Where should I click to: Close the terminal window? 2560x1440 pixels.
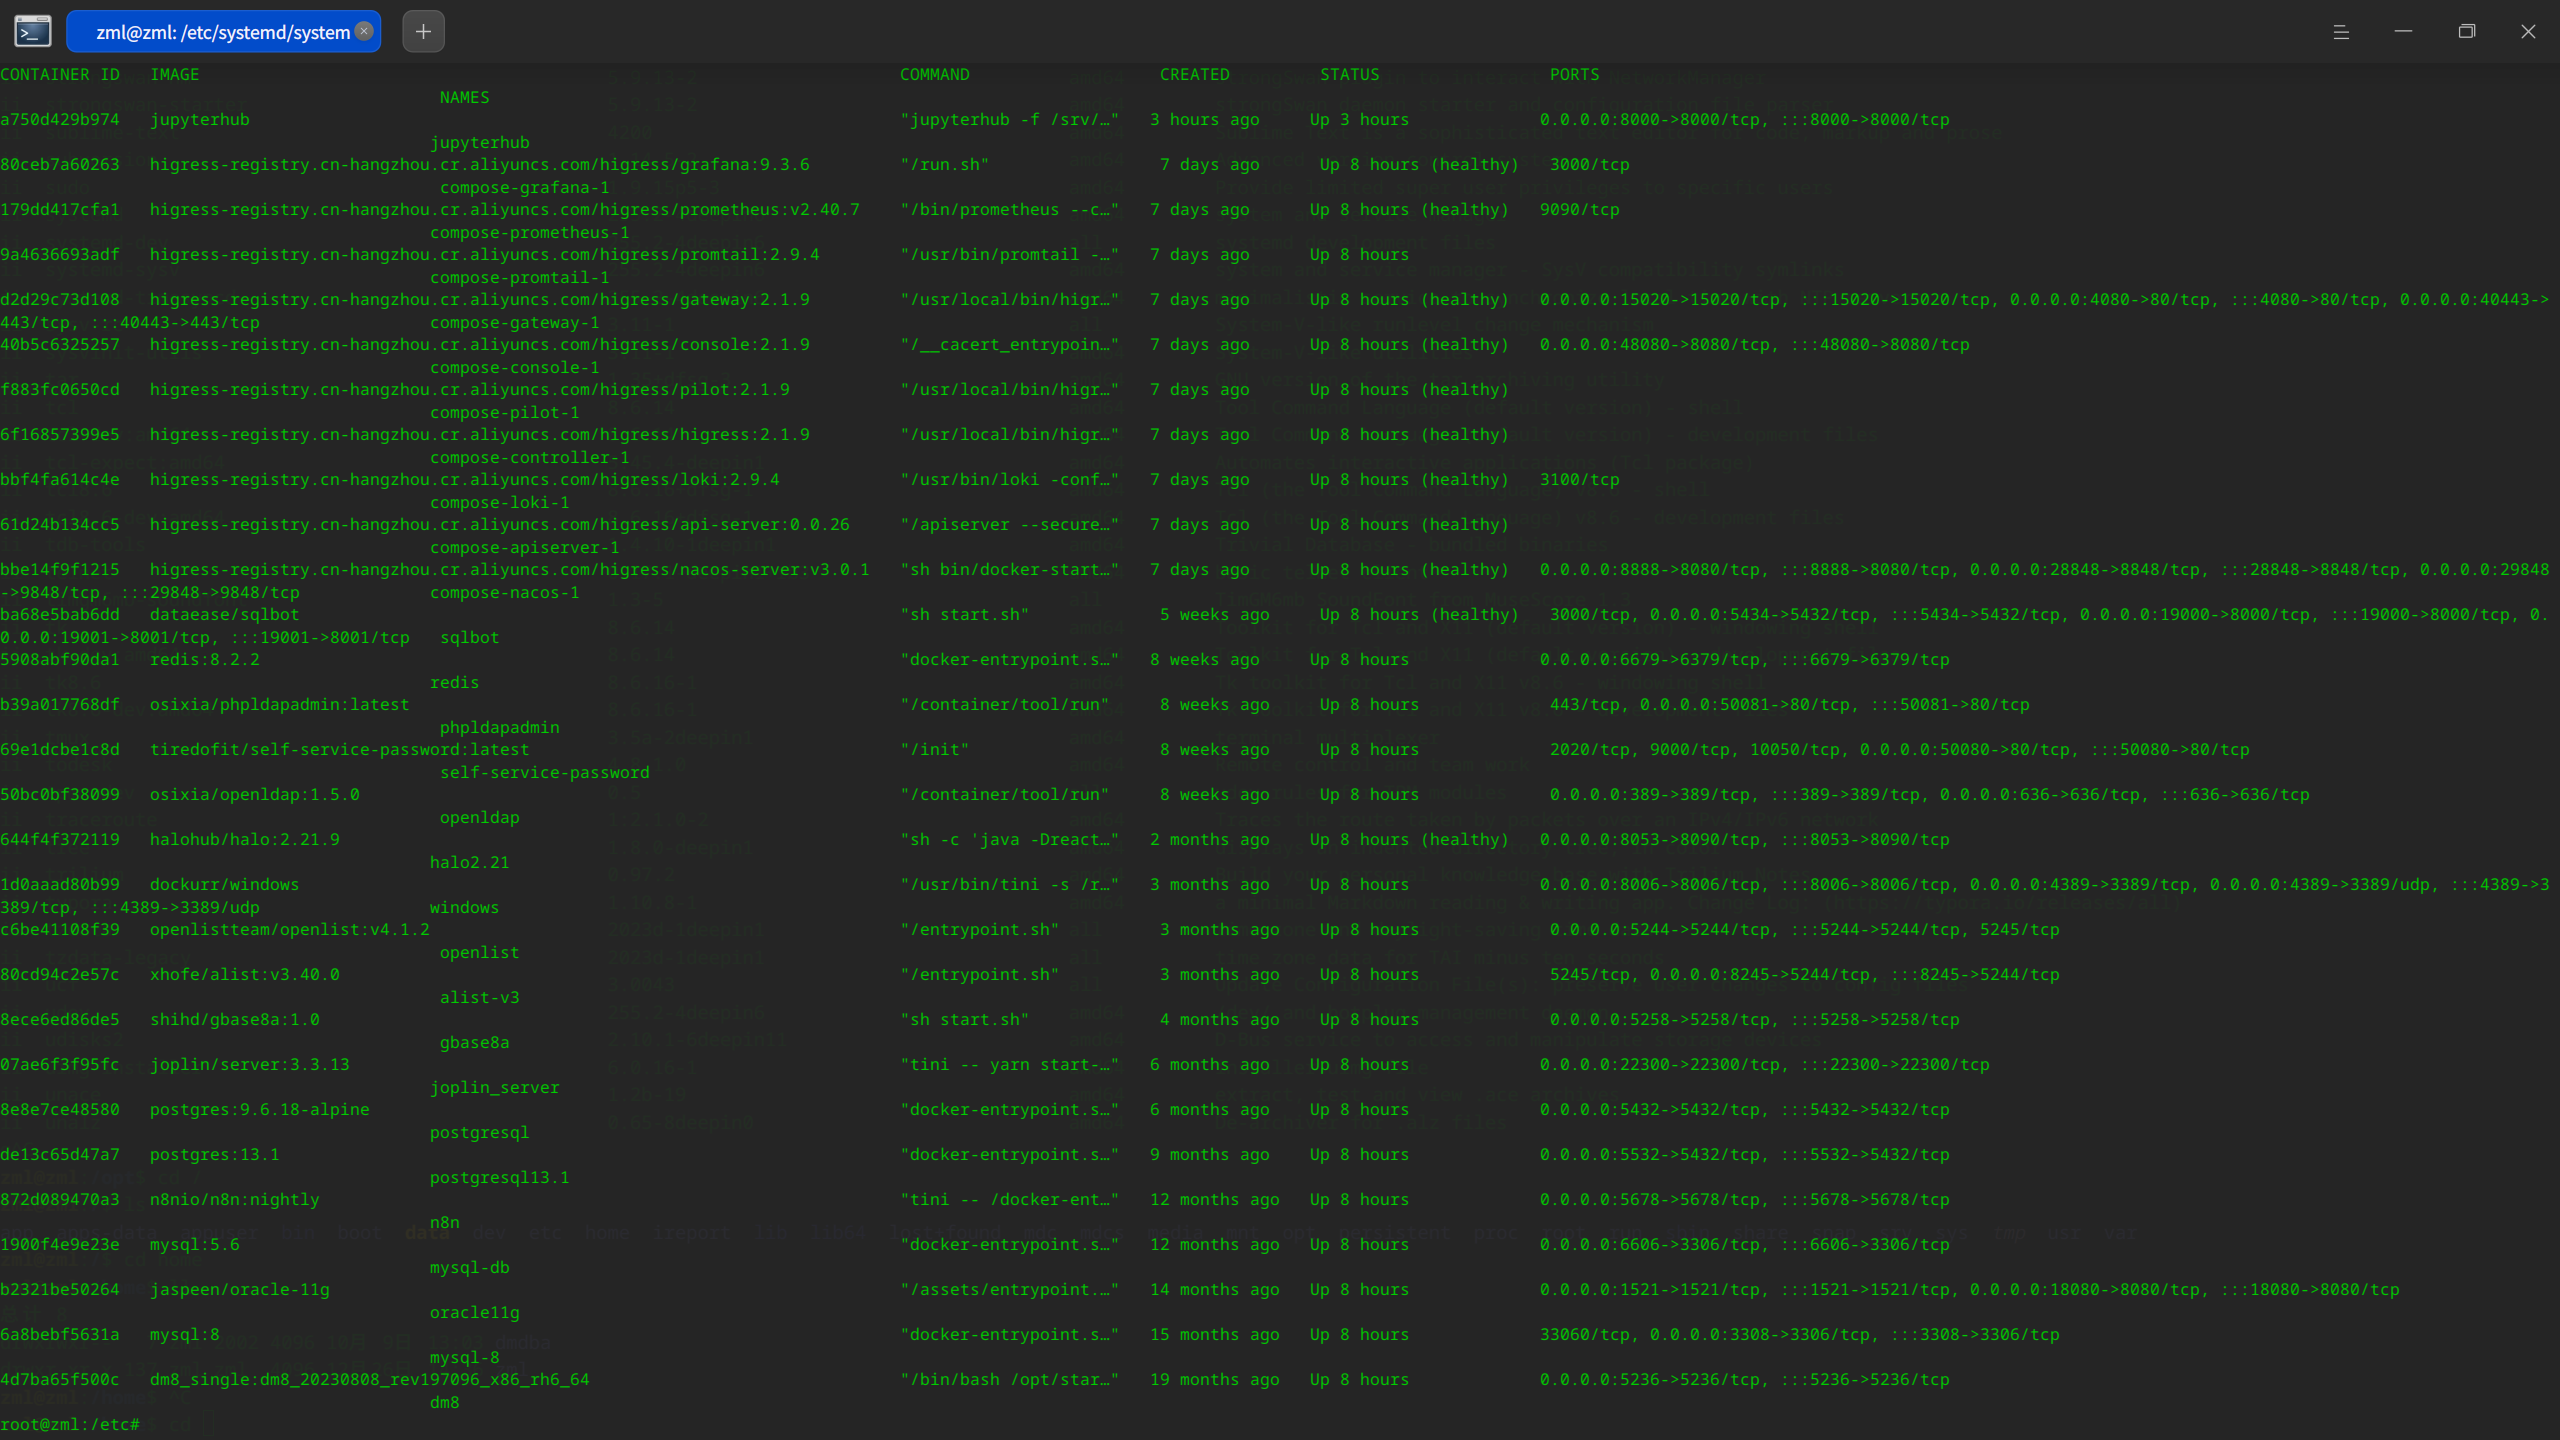click(x=2528, y=32)
